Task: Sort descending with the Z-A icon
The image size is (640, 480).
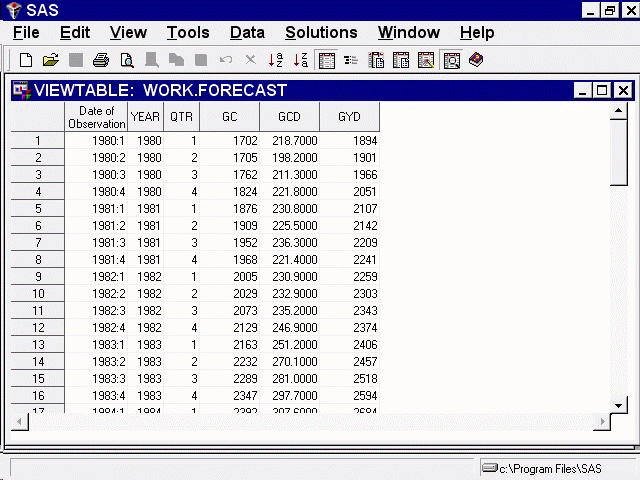Action: coord(301,61)
